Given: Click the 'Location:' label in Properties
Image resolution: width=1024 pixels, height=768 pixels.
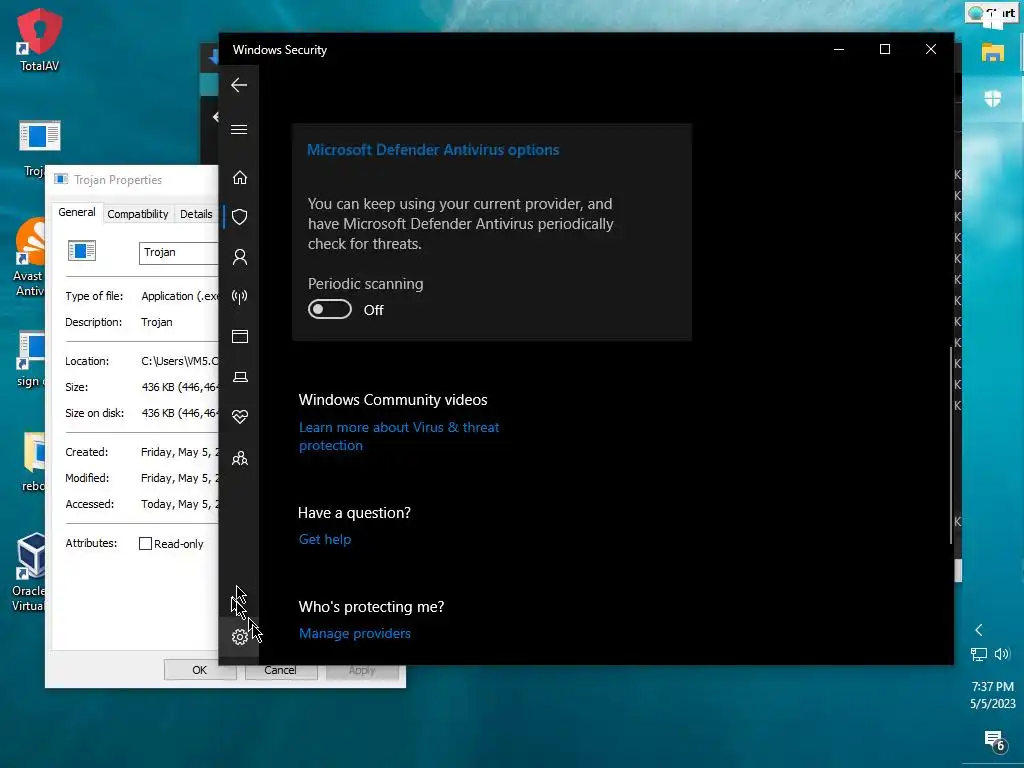Looking at the screenshot, I should [87, 361].
